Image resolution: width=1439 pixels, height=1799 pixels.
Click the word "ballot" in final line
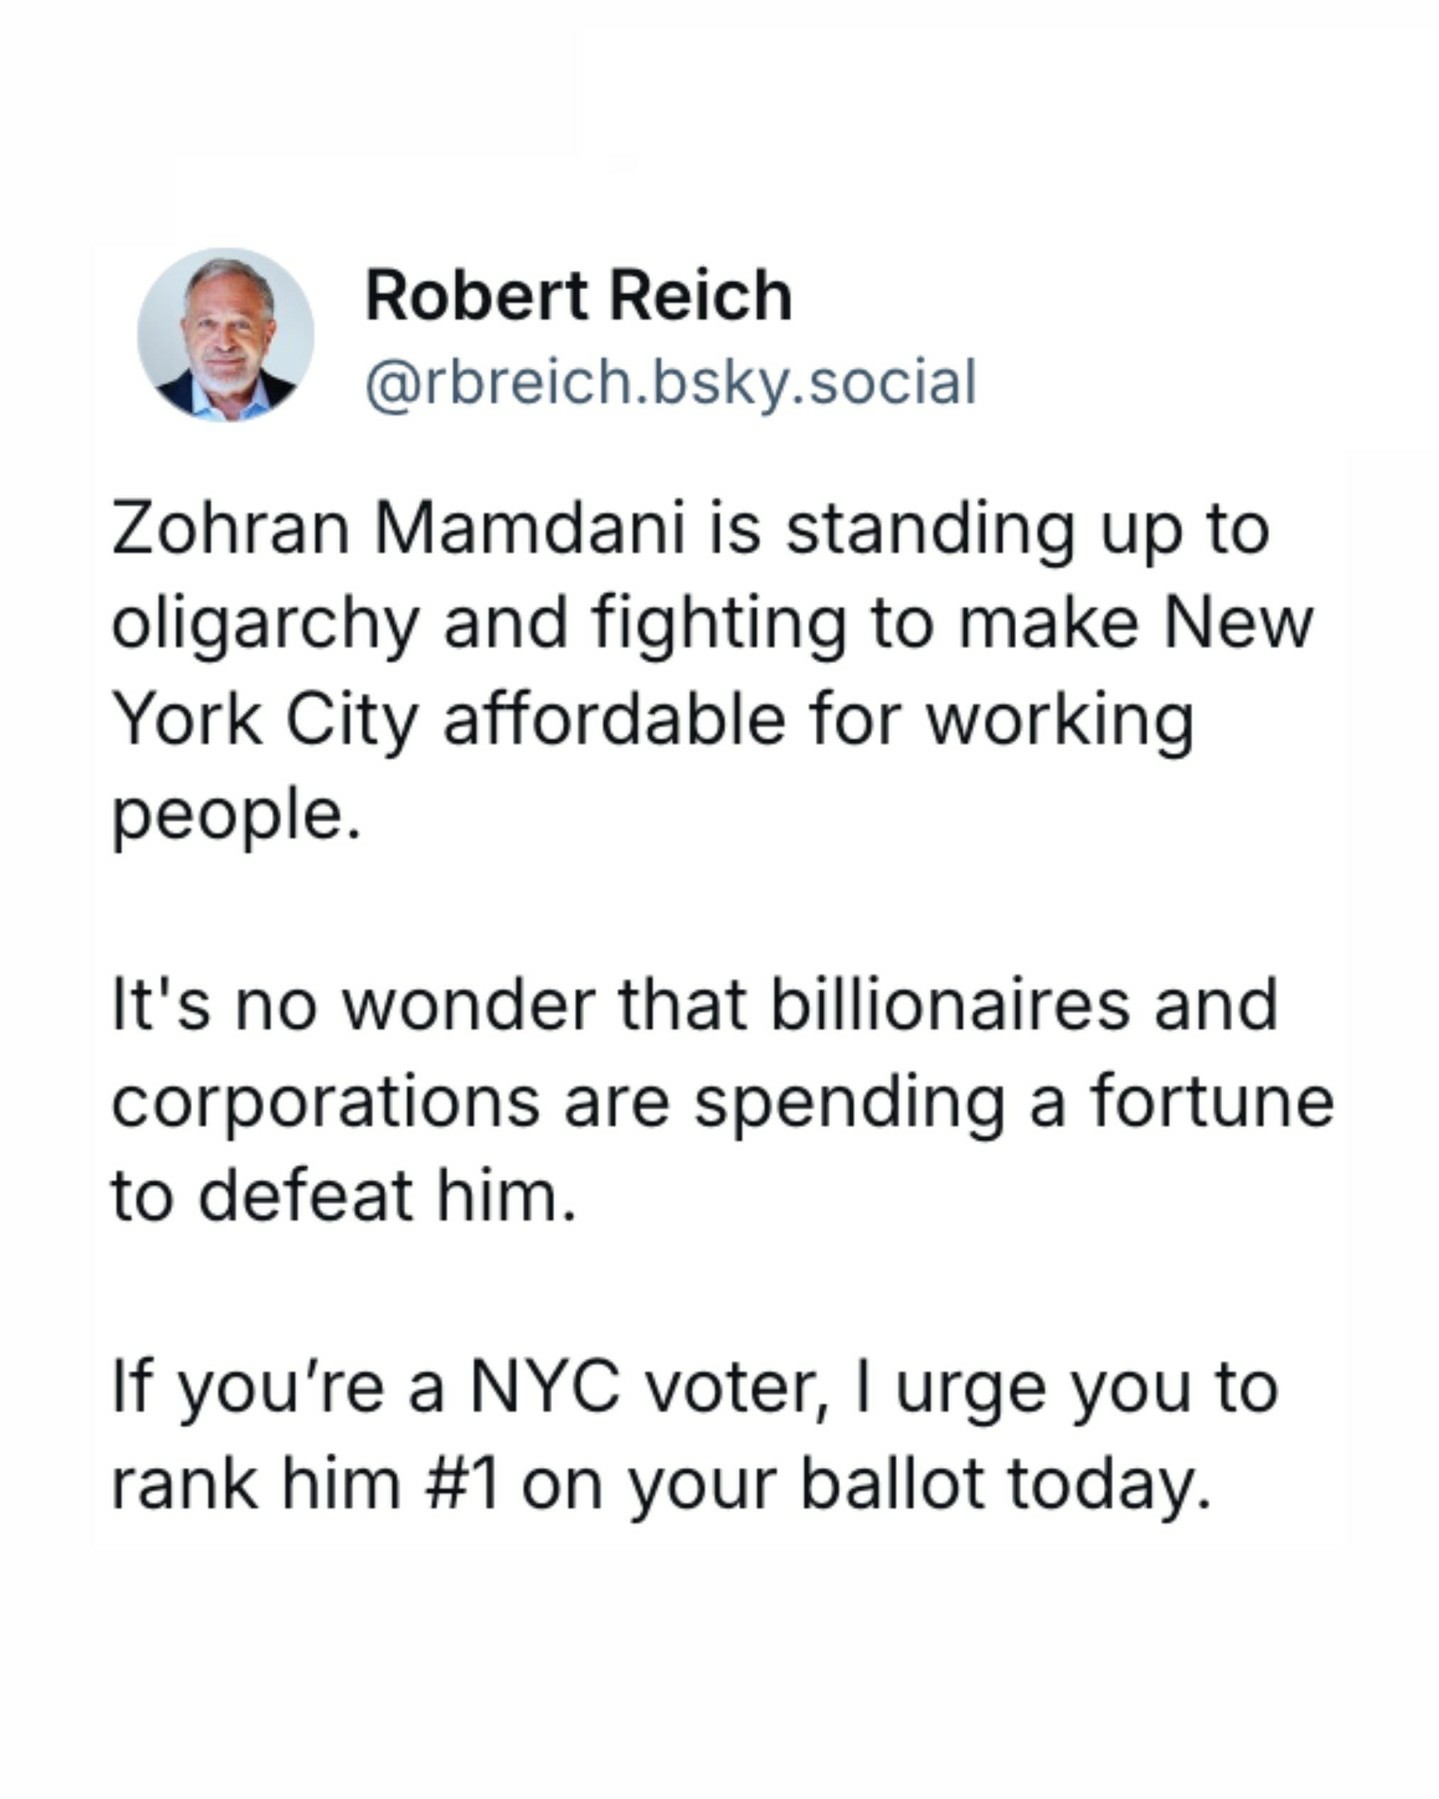point(893,1483)
